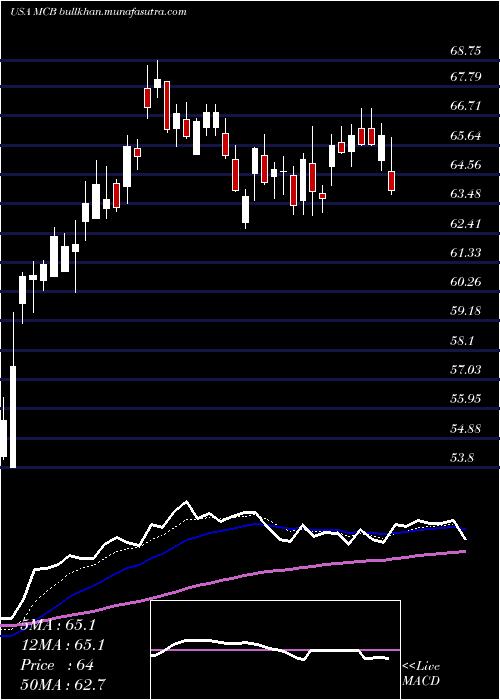Select the 64.56 price axis label
Image resolution: width=500 pixels, height=700 pixels.
[x=466, y=165]
